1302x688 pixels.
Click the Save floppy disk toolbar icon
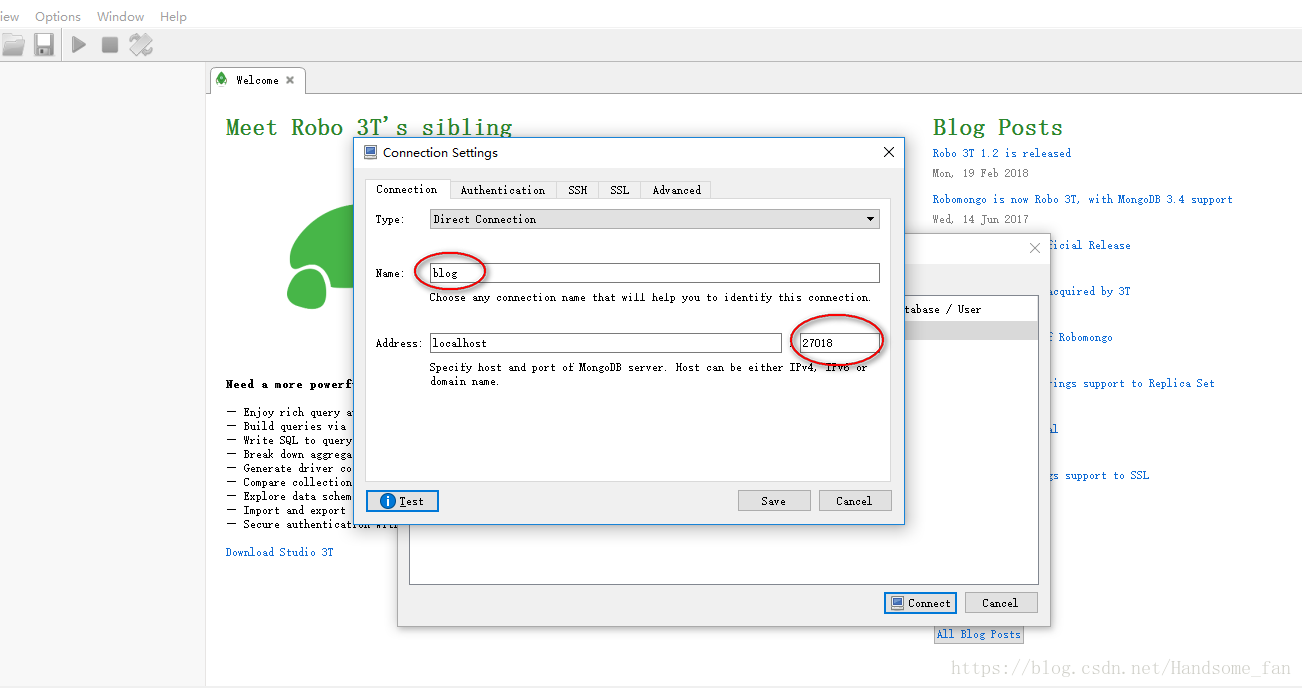[x=44, y=45]
